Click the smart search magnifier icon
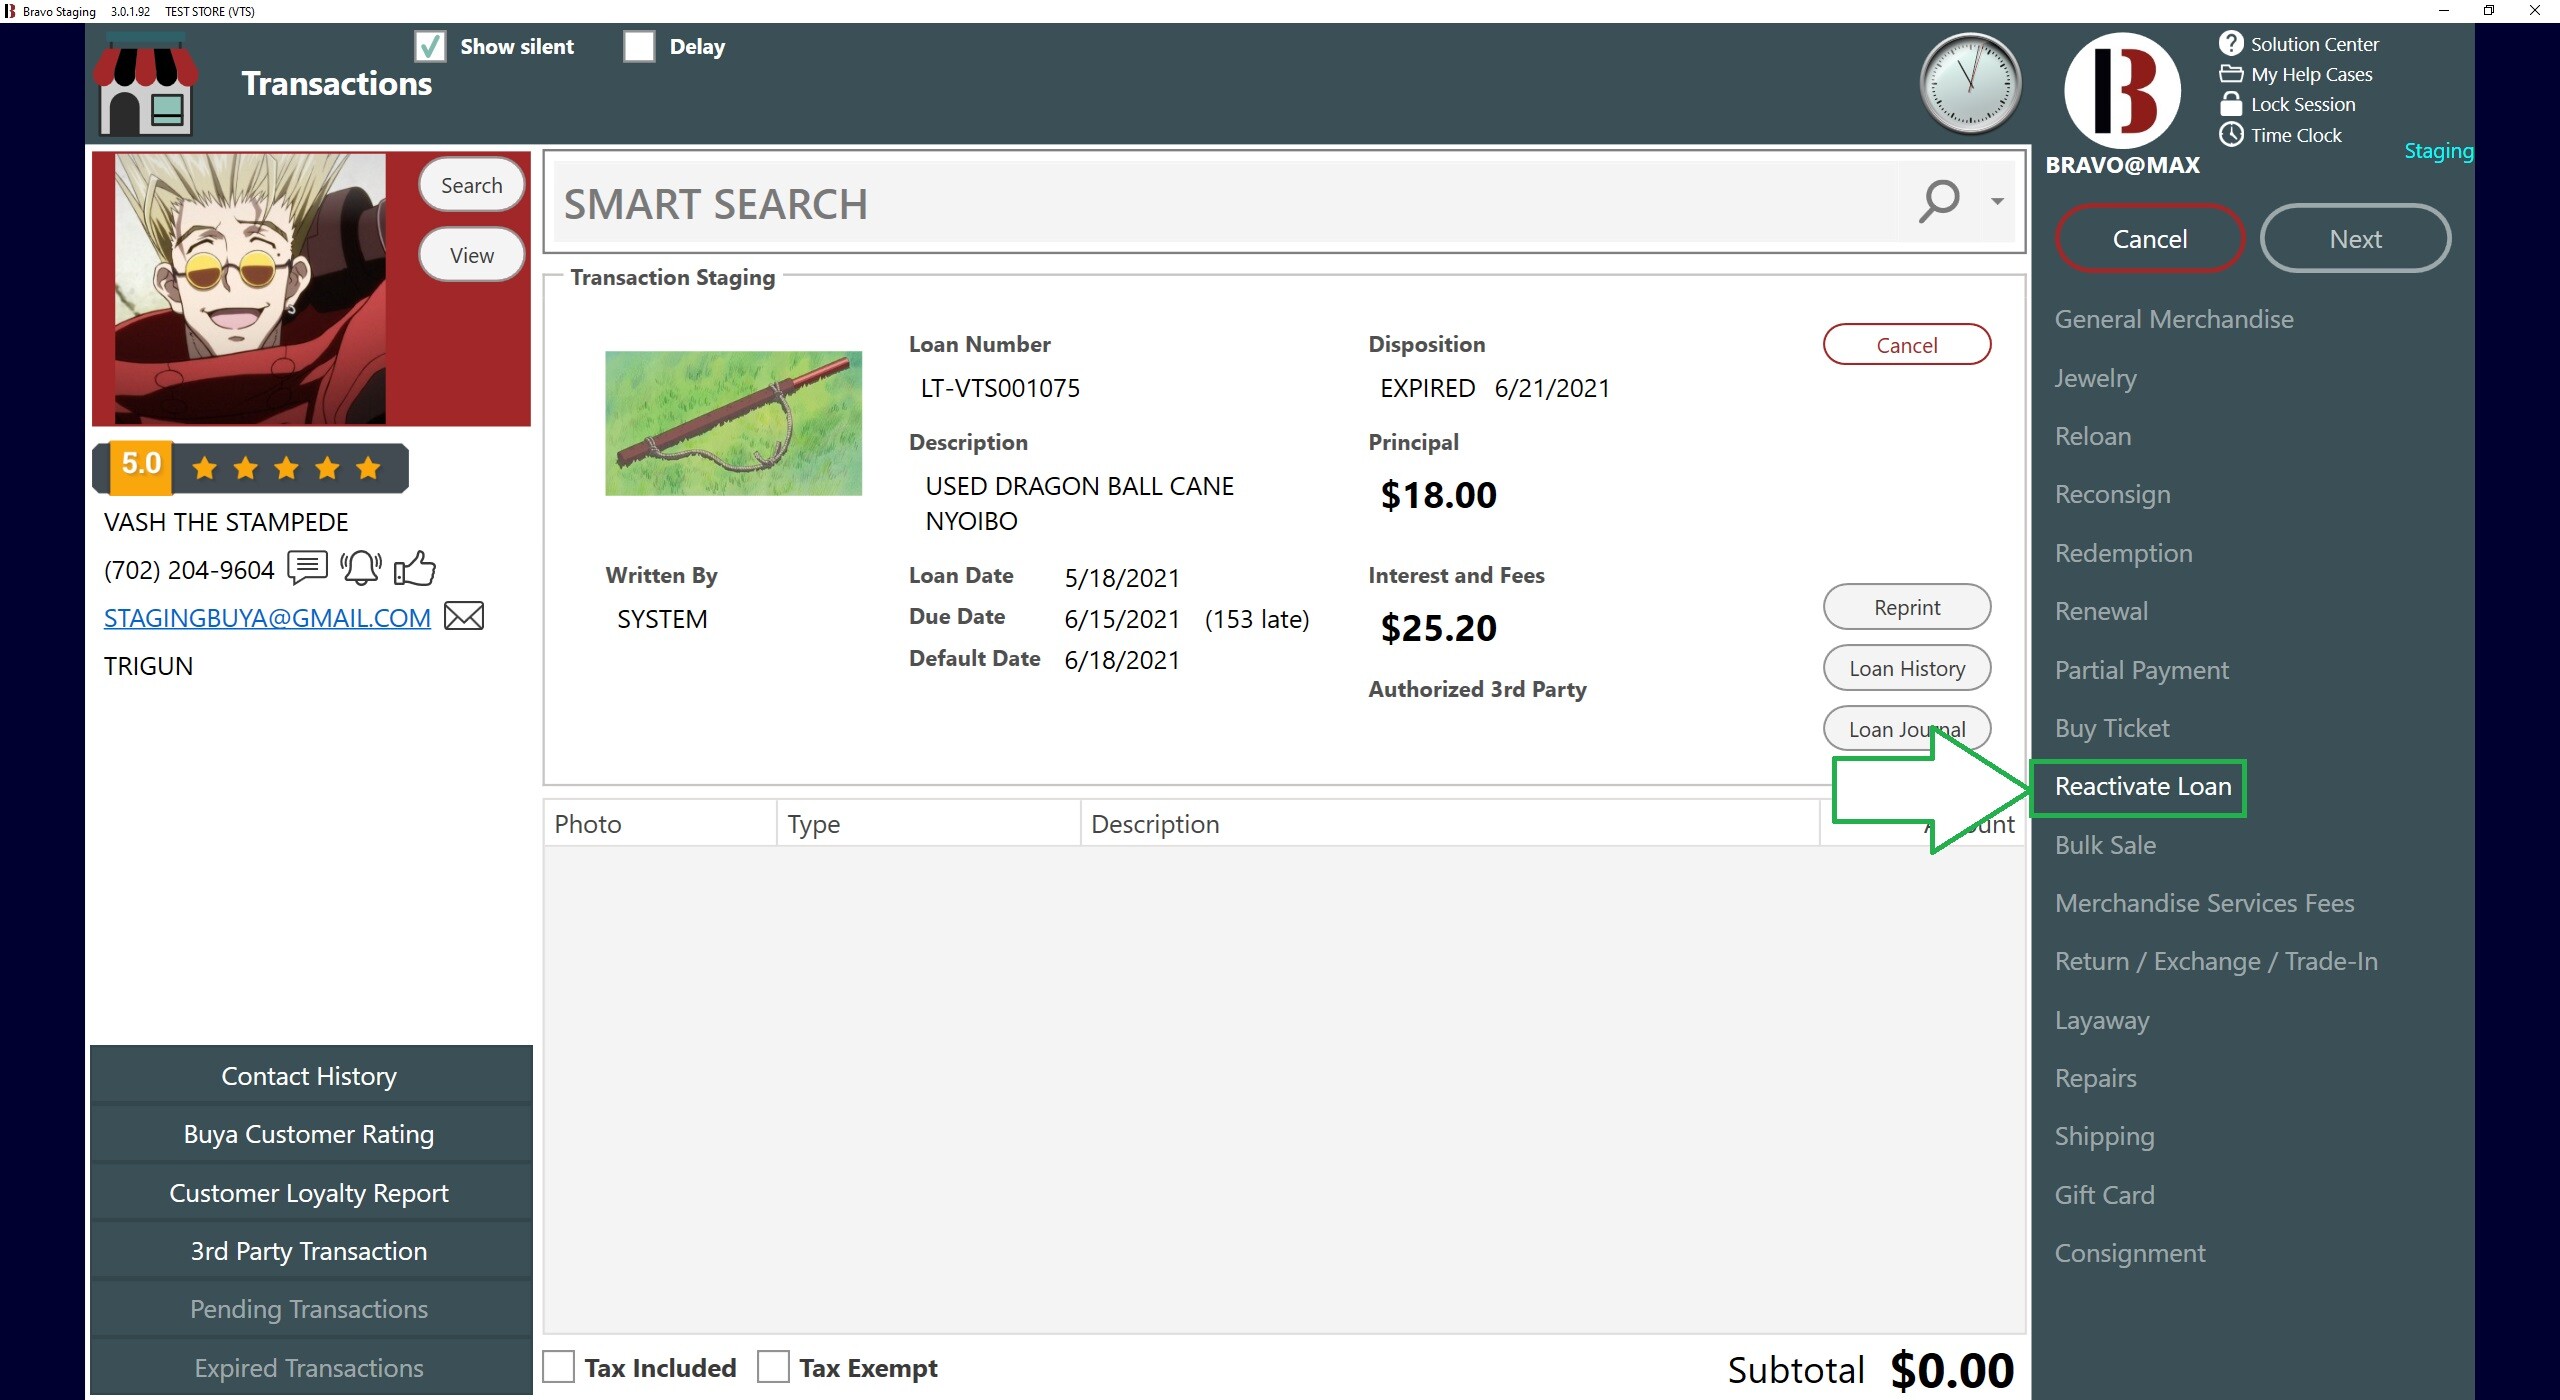Viewport: 2560px width, 1400px height. (x=1939, y=202)
